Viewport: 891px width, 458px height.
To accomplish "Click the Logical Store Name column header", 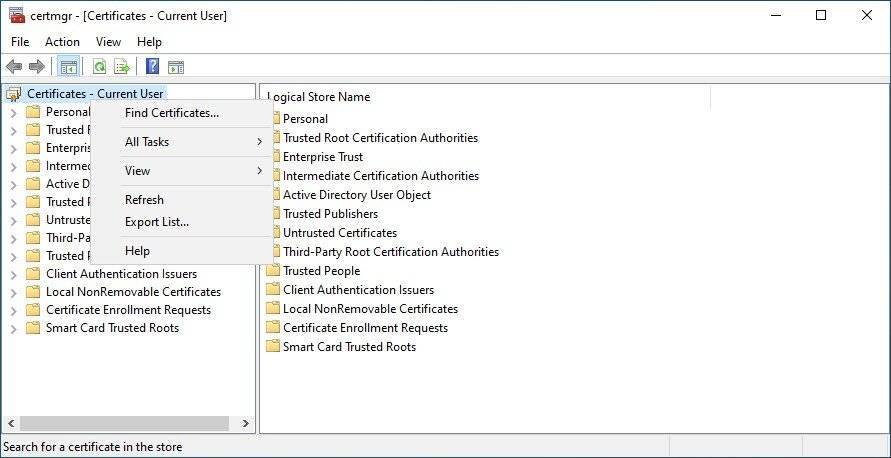I will (x=320, y=97).
